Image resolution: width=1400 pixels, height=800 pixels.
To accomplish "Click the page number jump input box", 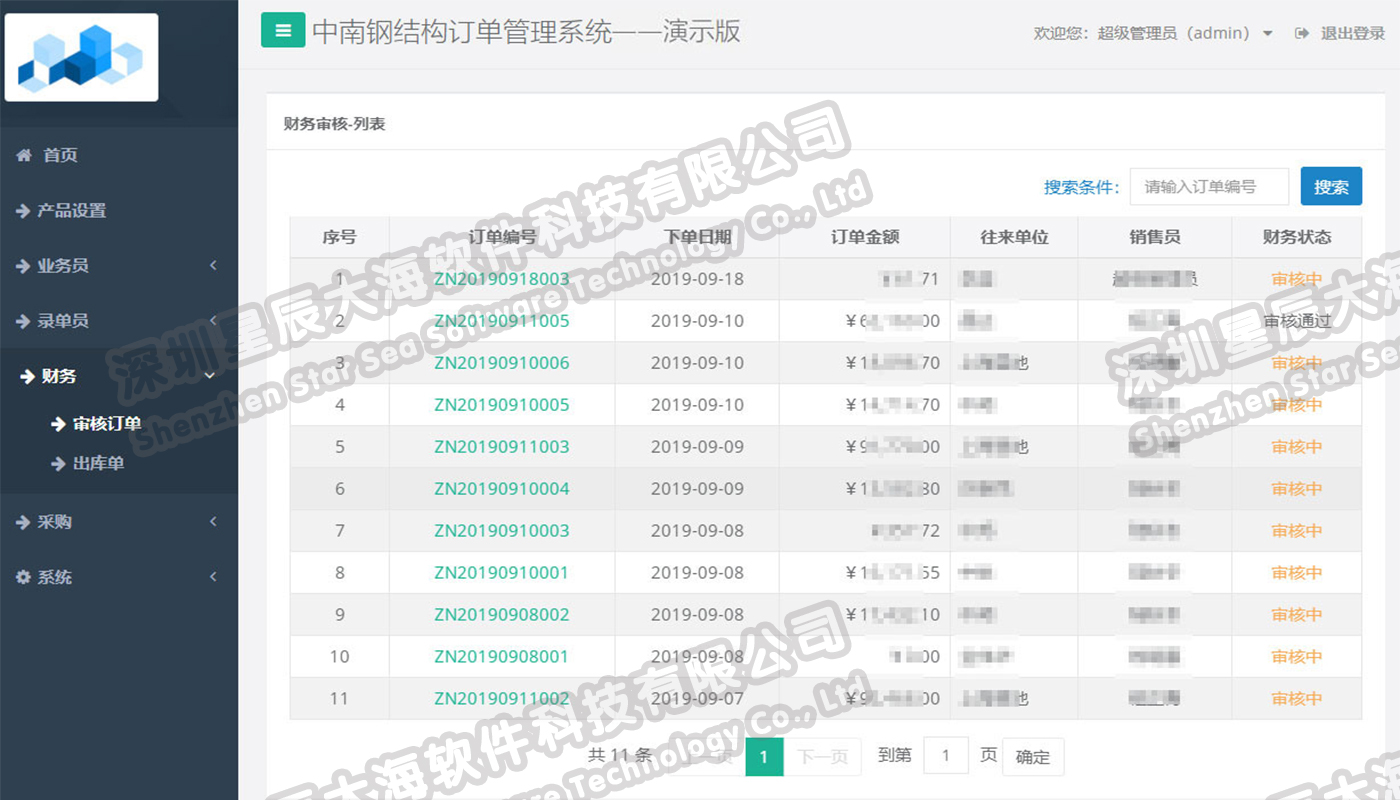I will point(946,755).
